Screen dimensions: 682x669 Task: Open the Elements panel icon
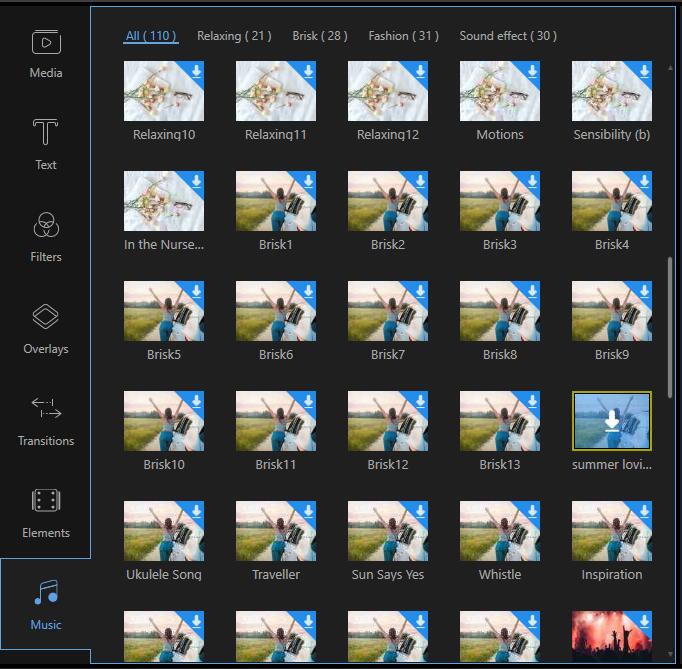point(46,500)
